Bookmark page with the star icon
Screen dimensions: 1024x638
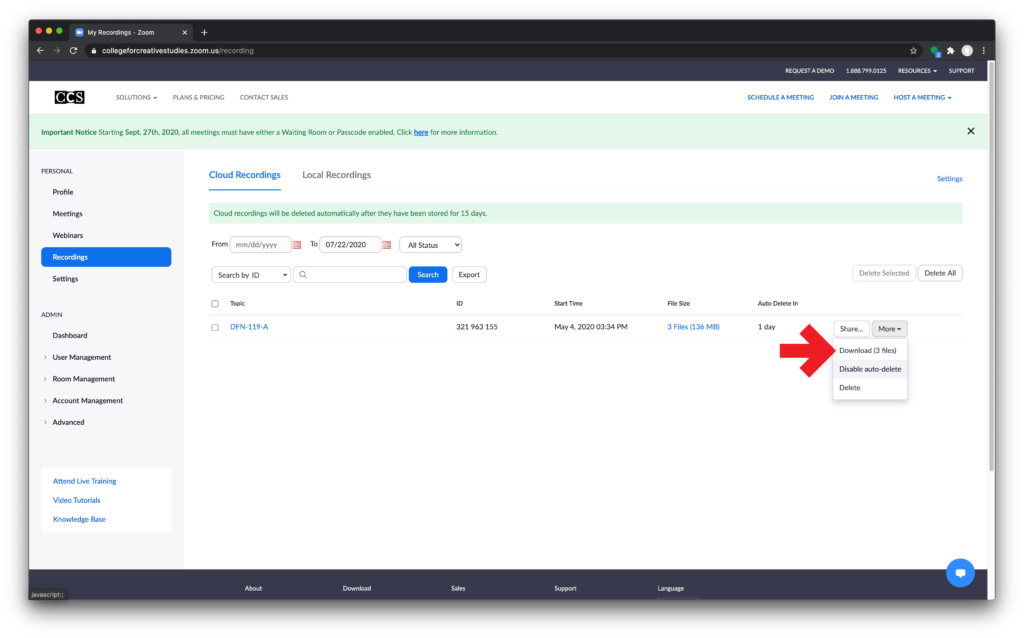tap(913, 51)
